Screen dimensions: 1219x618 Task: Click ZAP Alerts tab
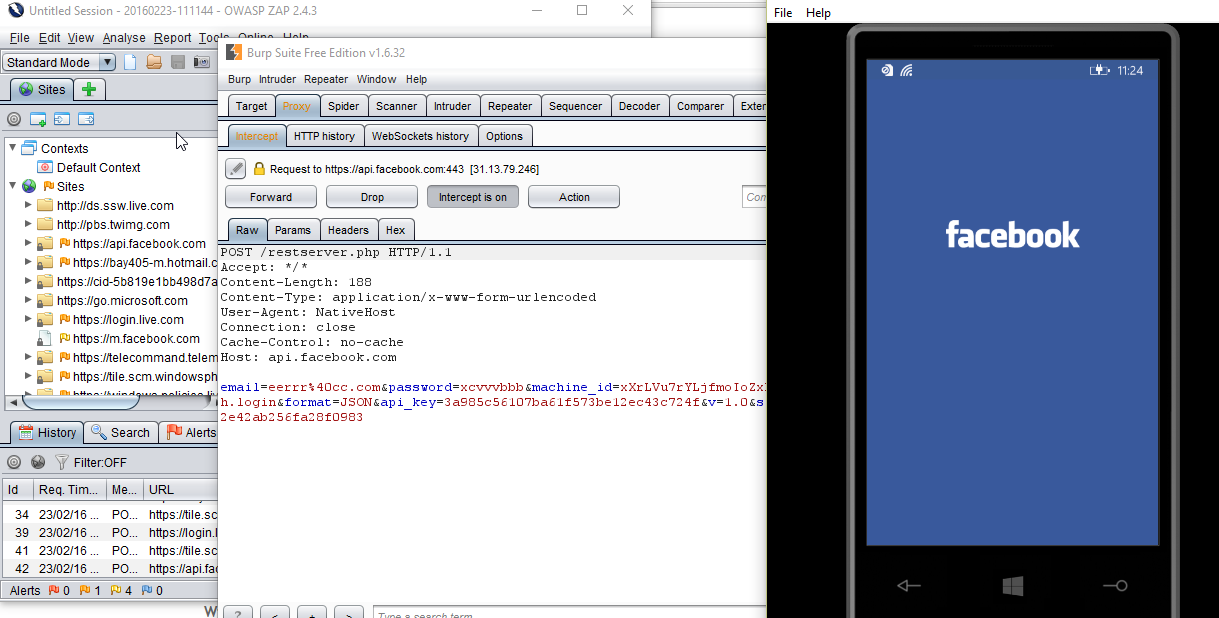click(x=190, y=432)
